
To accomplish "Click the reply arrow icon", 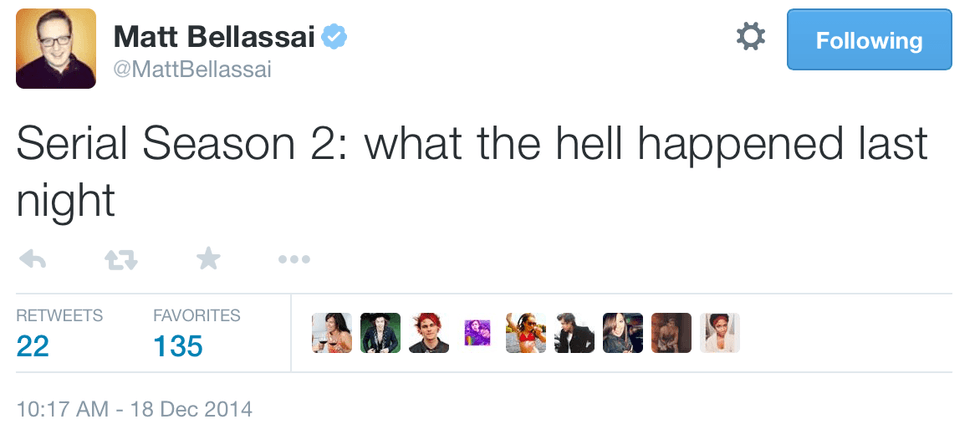I will click(33, 260).
